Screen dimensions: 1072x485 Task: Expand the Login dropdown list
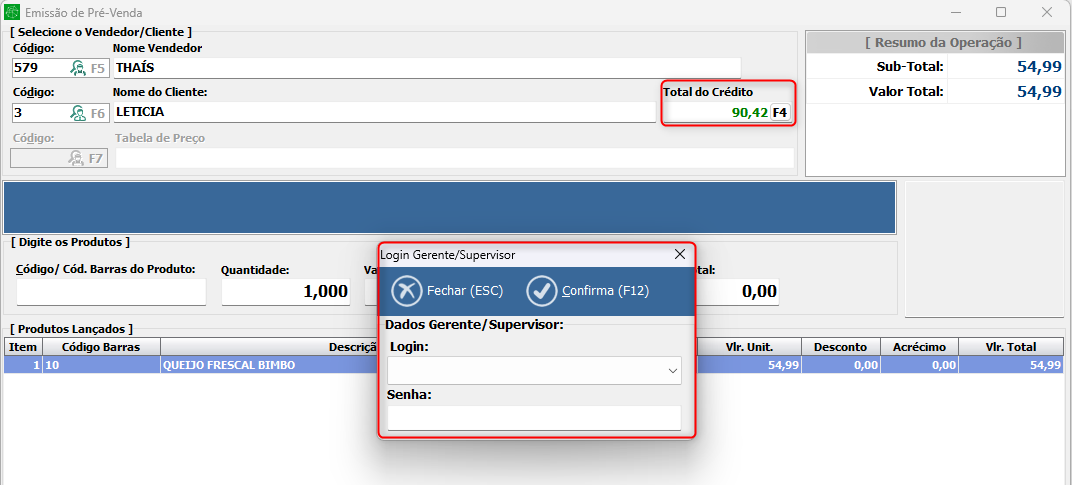(x=671, y=371)
